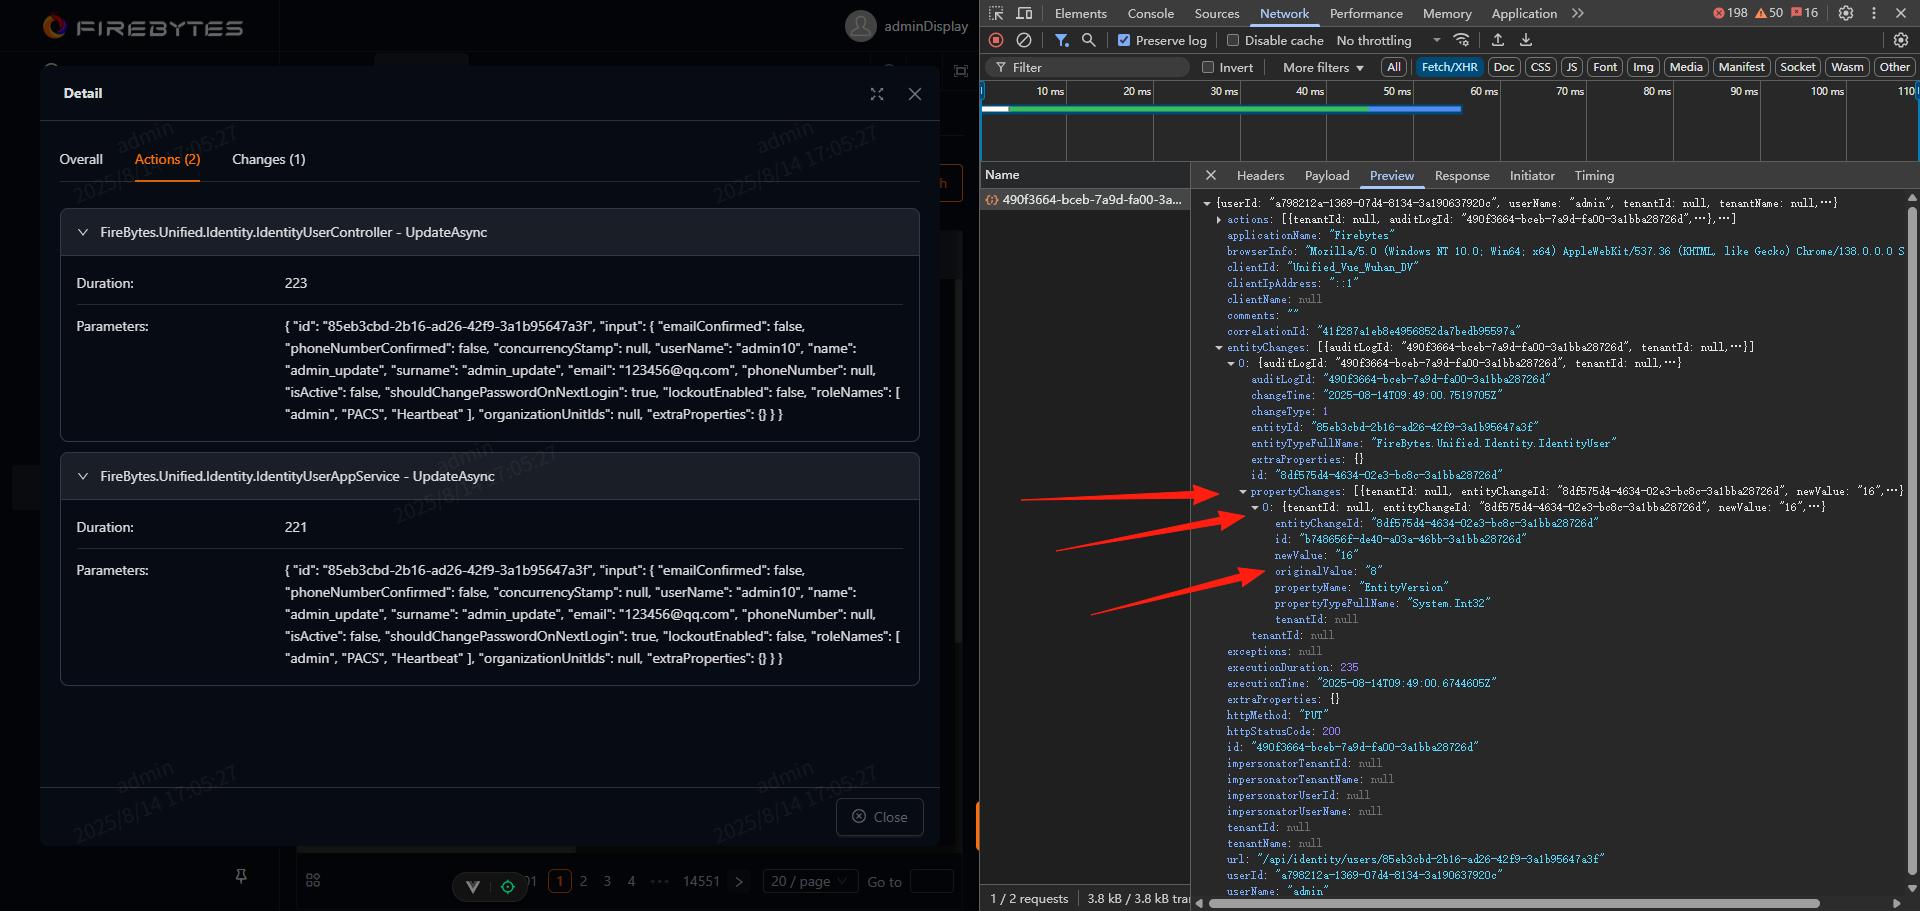The width and height of the screenshot is (1920, 911).
Task: Expand the Detail dialog to fullscreen
Action: (877, 94)
